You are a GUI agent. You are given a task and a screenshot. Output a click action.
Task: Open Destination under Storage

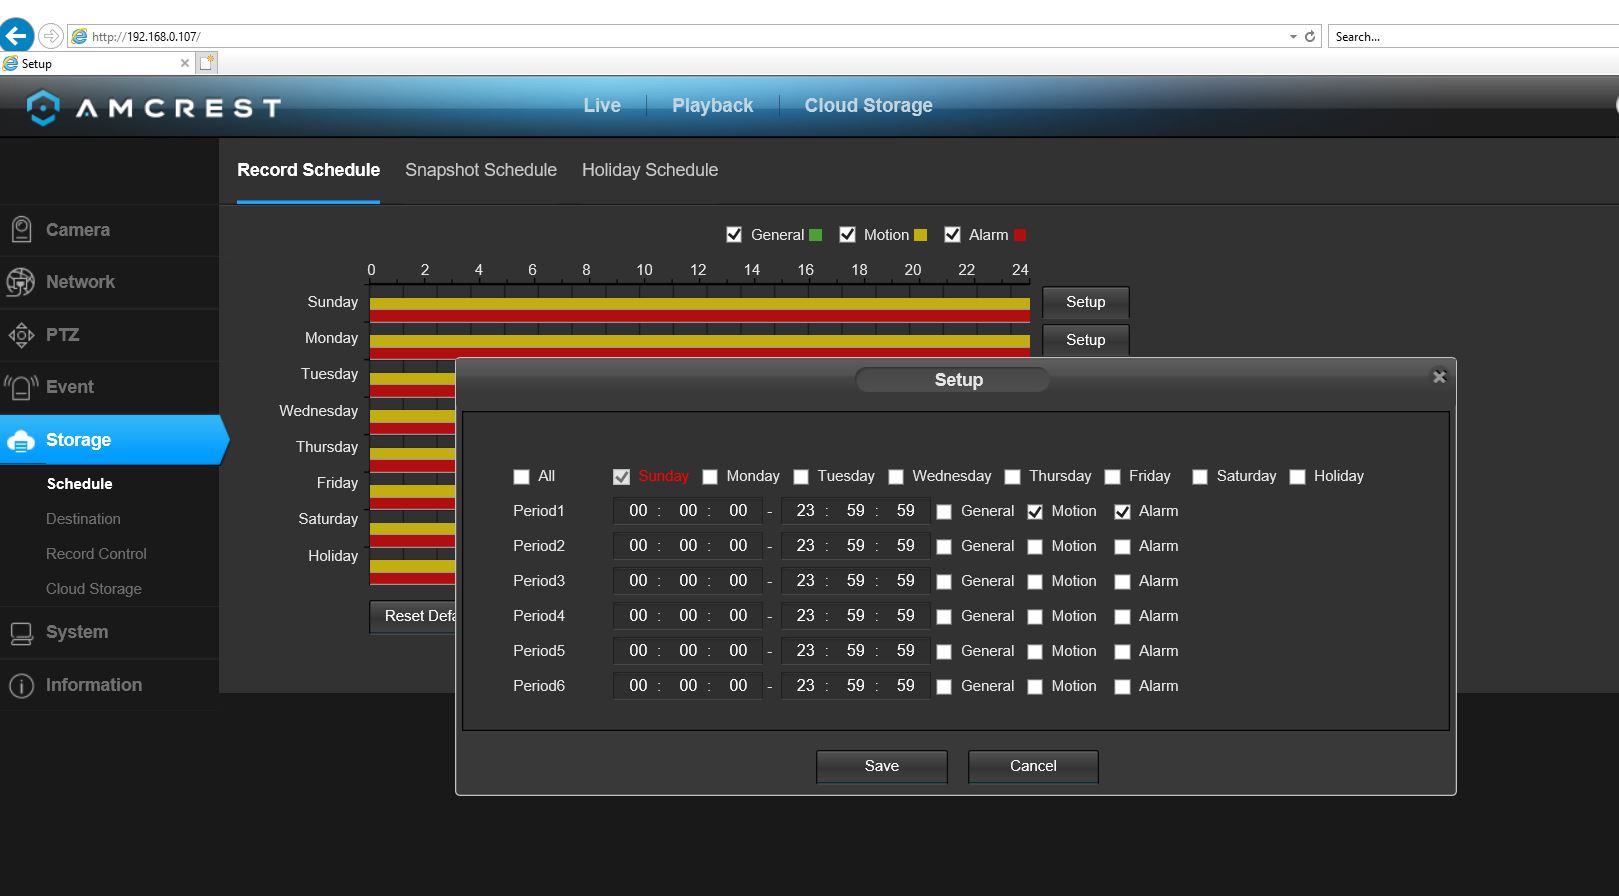[83, 519]
